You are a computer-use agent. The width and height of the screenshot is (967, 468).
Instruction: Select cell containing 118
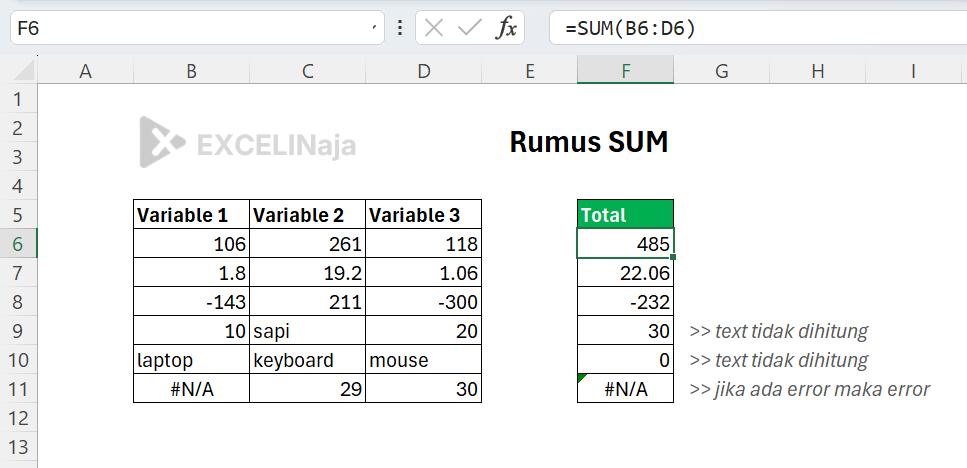424,244
